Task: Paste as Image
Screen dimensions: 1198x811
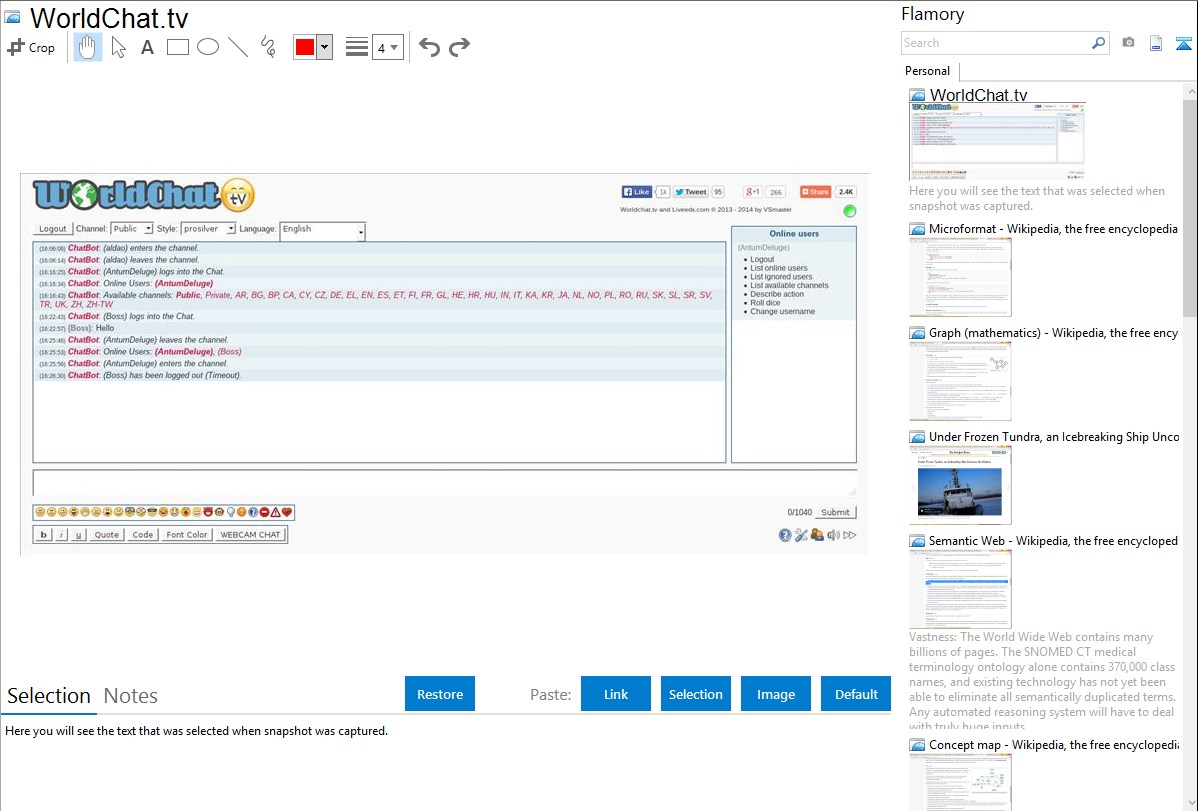Action: [775, 694]
